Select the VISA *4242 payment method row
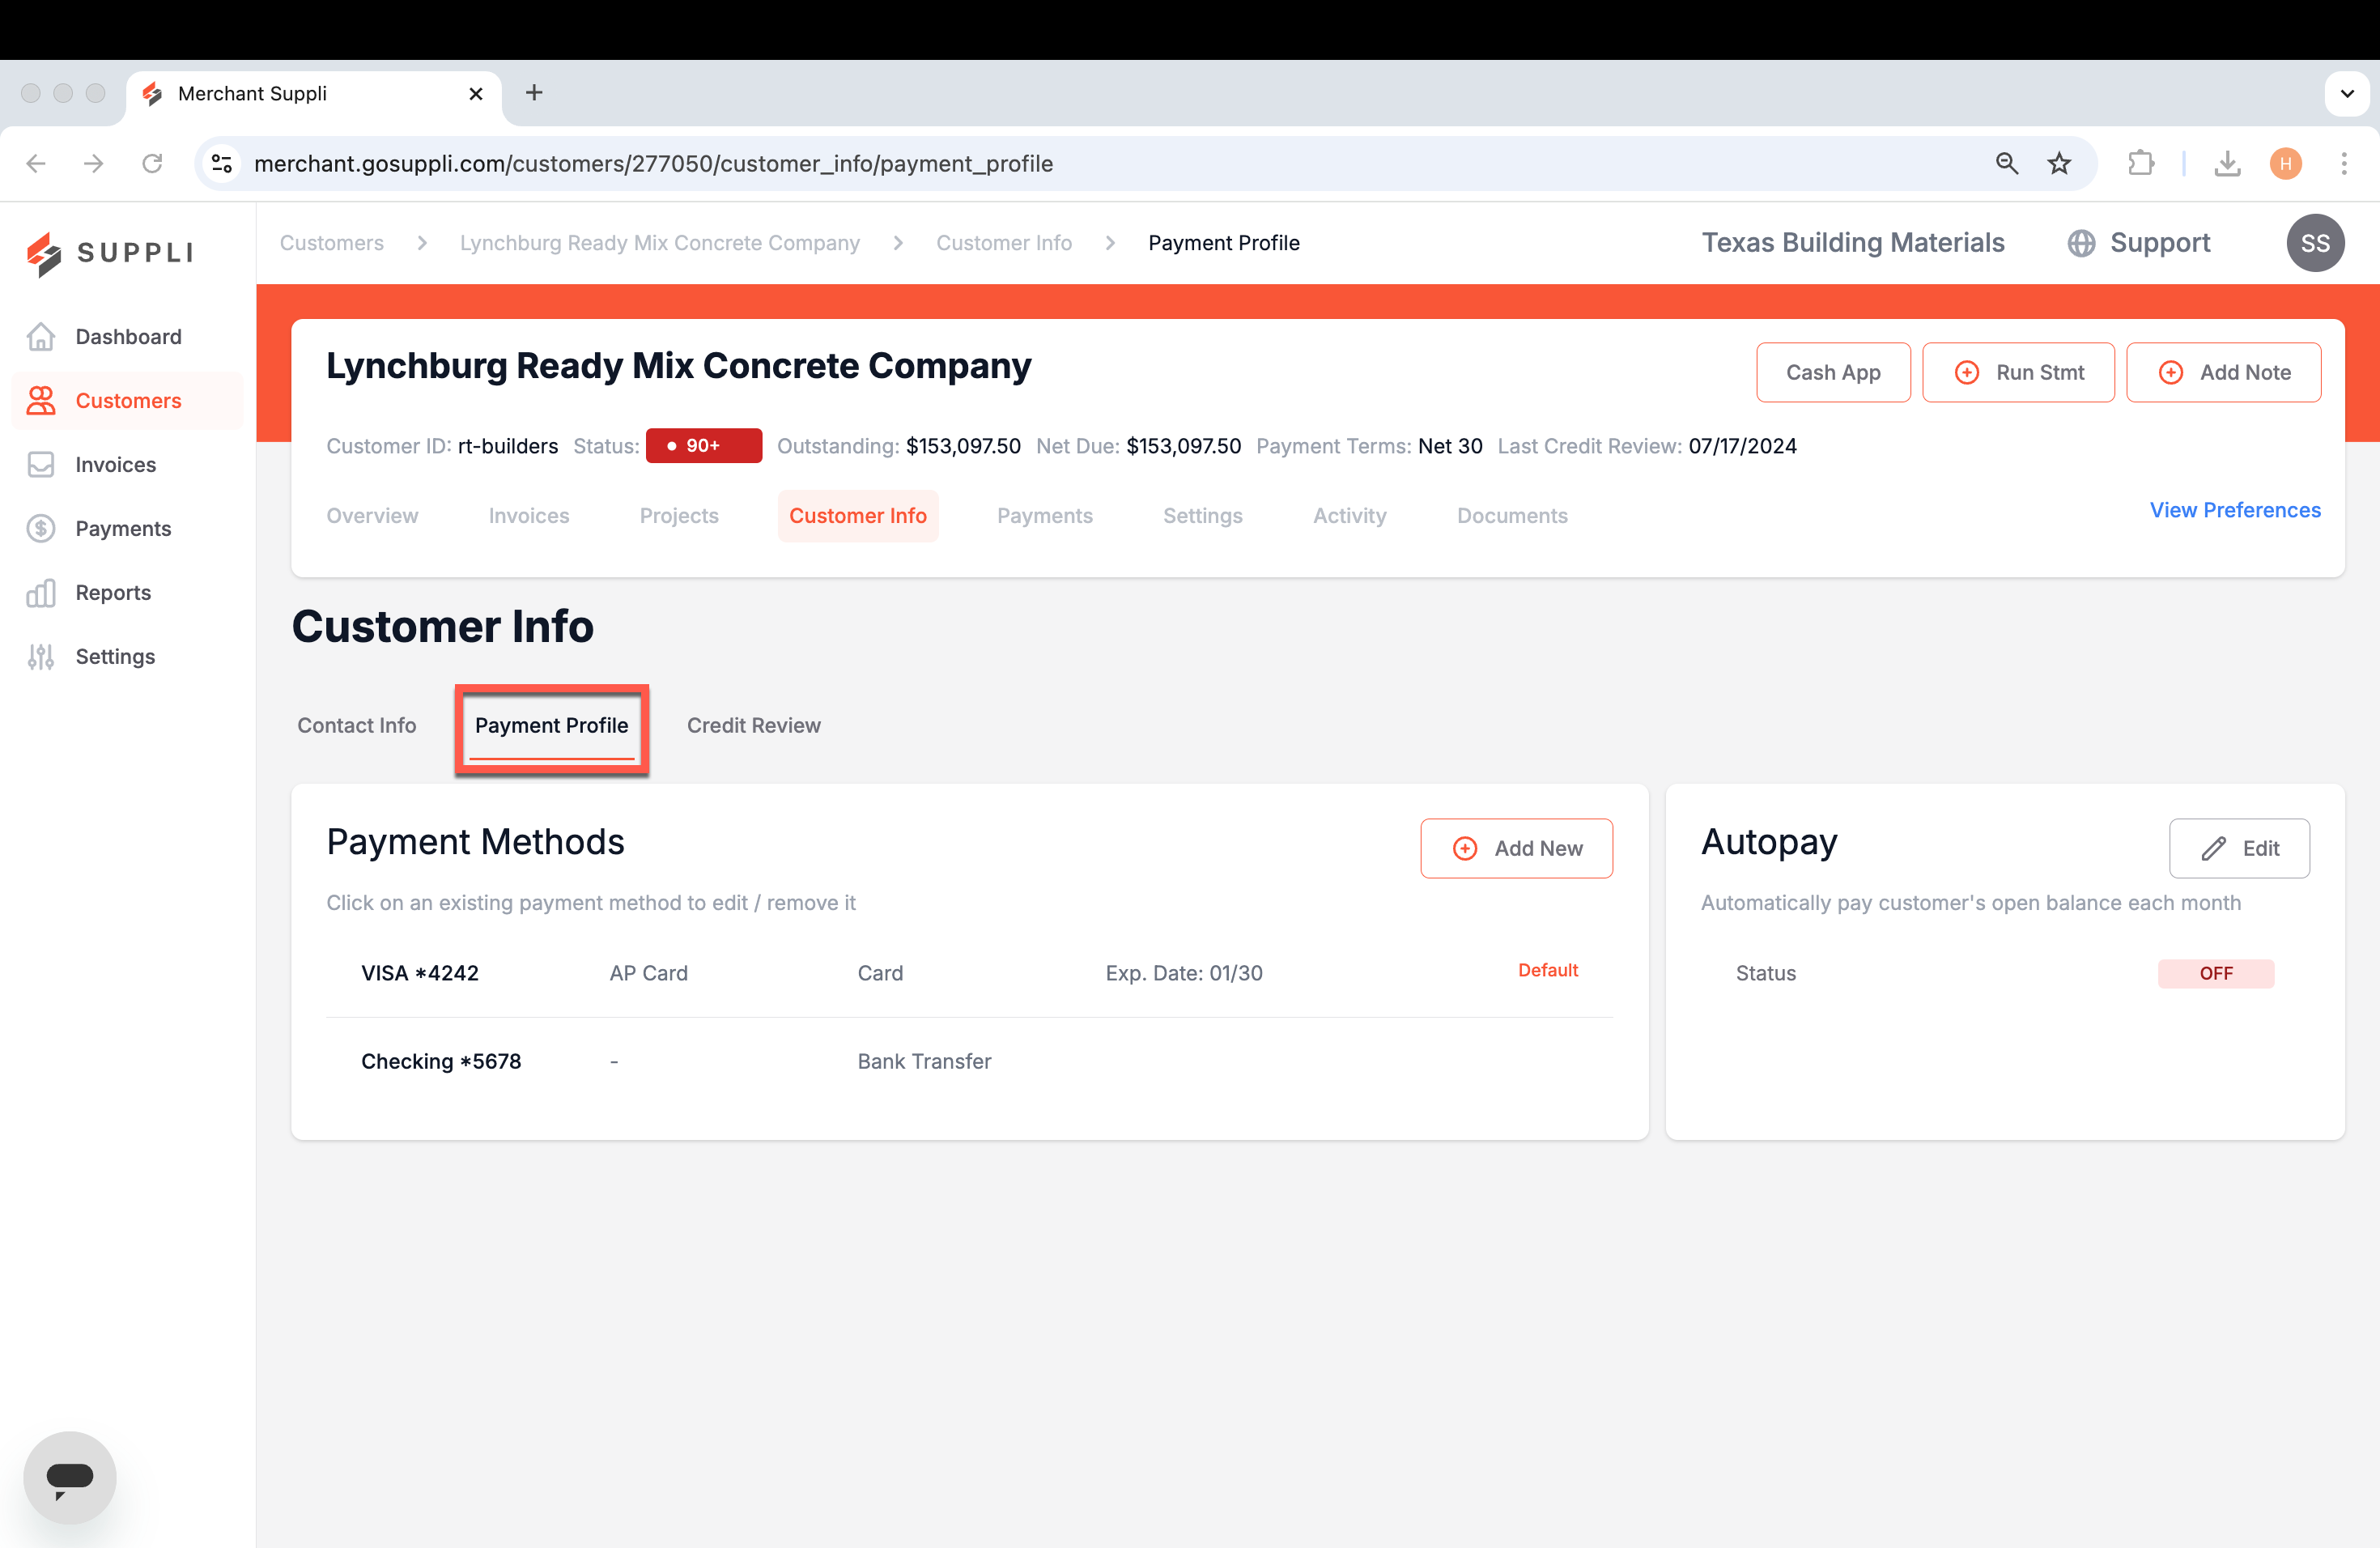This screenshot has width=2380, height=1548. point(969,973)
